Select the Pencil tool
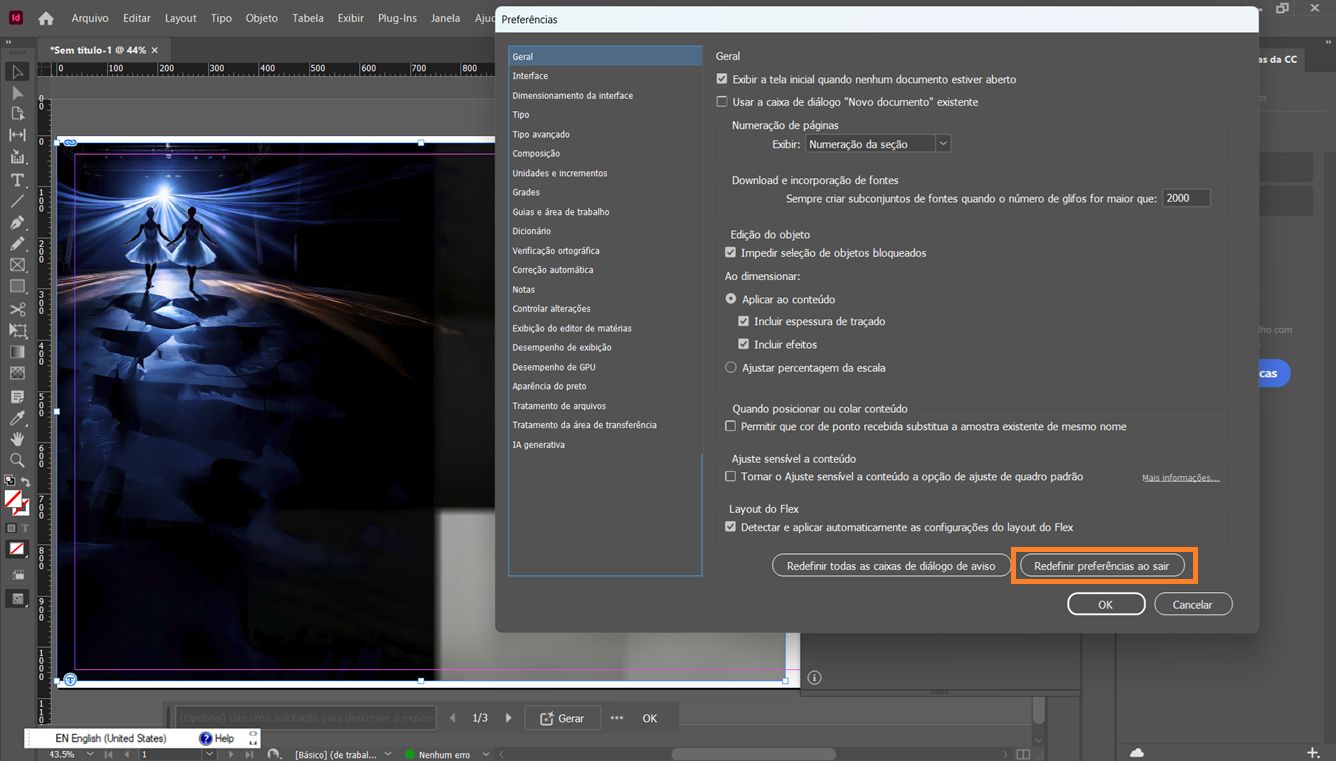Image resolution: width=1336 pixels, height=761 pixels. 17,243
